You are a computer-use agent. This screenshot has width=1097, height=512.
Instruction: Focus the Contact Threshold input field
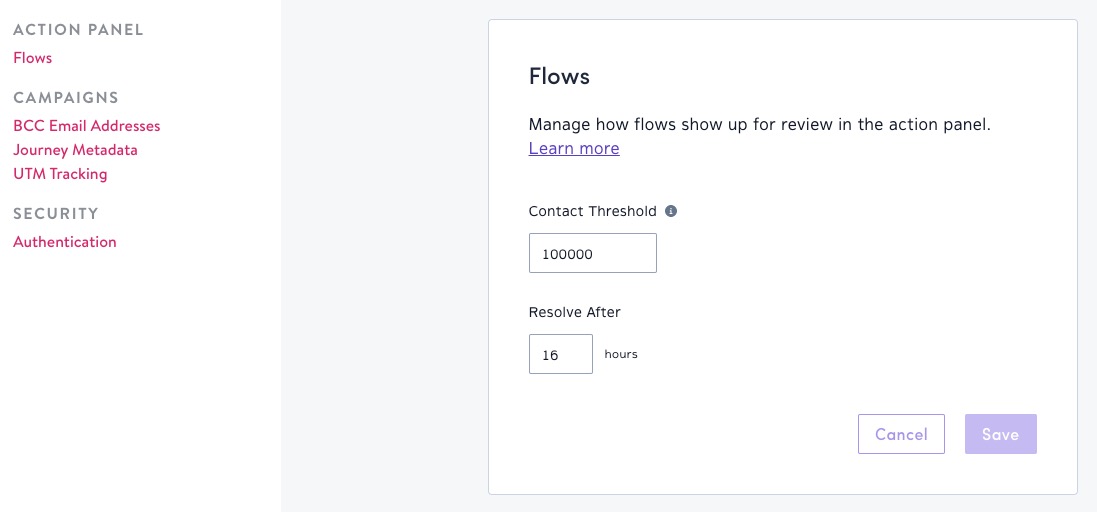click(593, 253)
